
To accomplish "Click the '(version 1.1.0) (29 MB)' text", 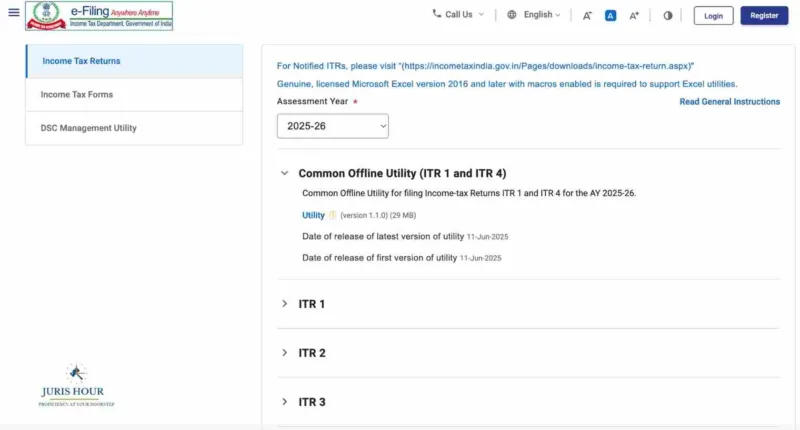I will pos(378,215).
